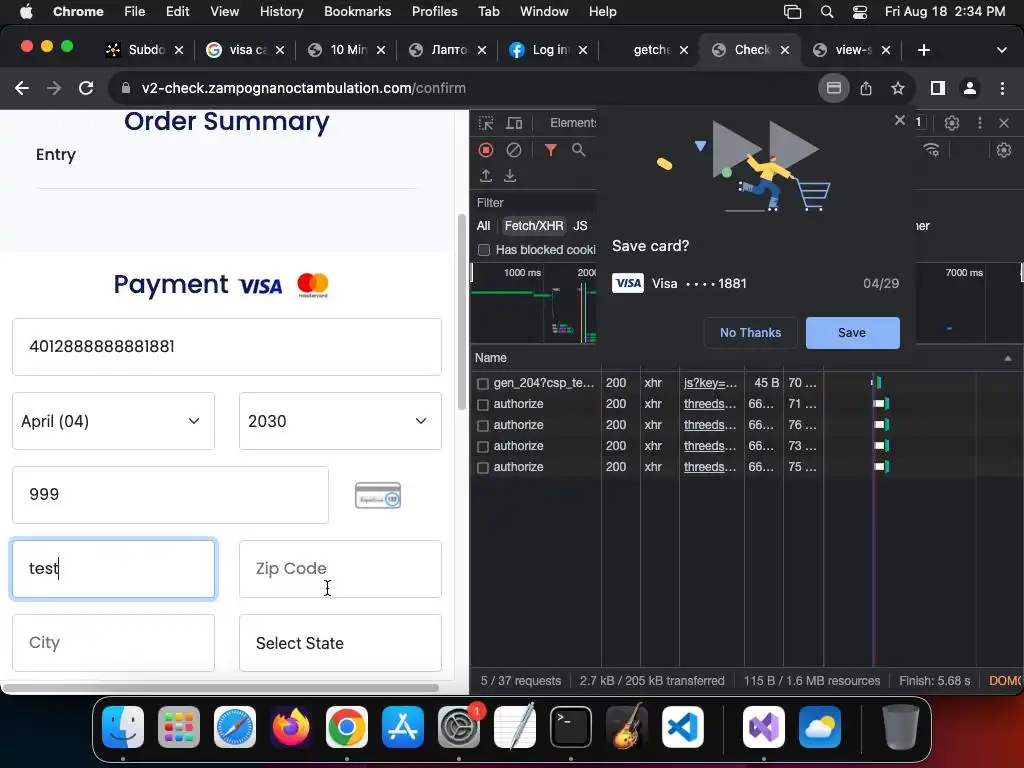This screenshot has height=768, width=1024.
Task: Open the Bookmarks menu in the menu bar
Action: 357,12
